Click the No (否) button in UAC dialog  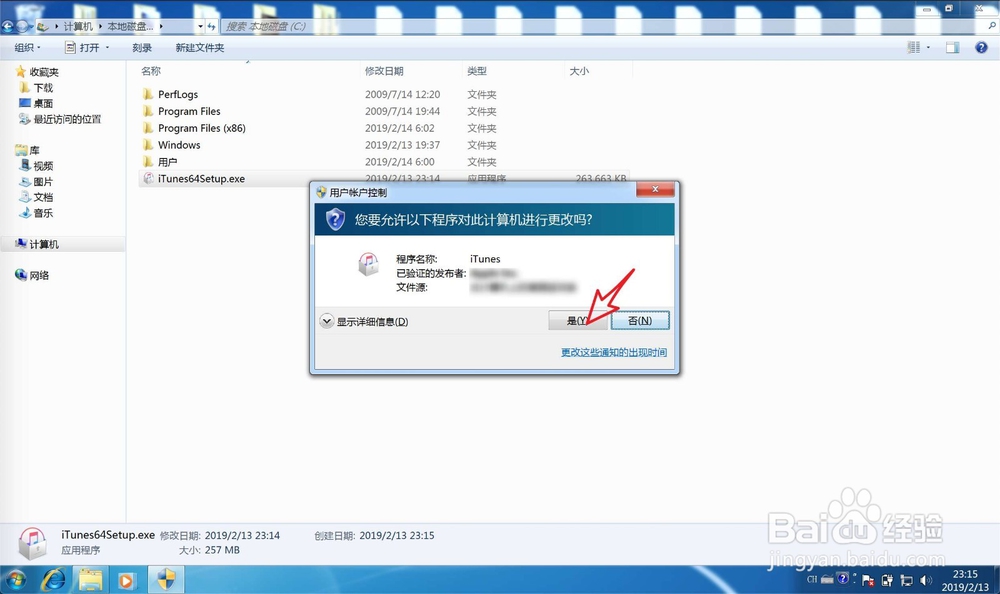(x=640, y=320)
